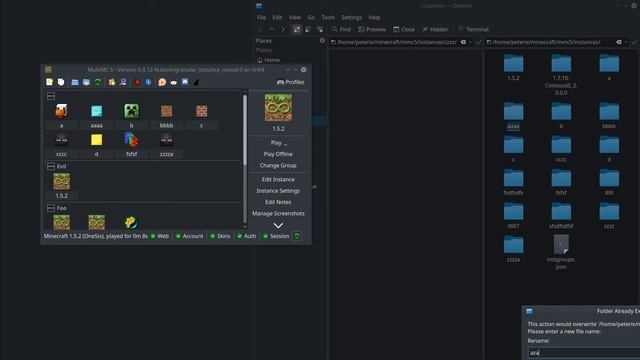640x360 pixels.
Task: Open the Go menu in Dolphin
Action: coord(311,18)
